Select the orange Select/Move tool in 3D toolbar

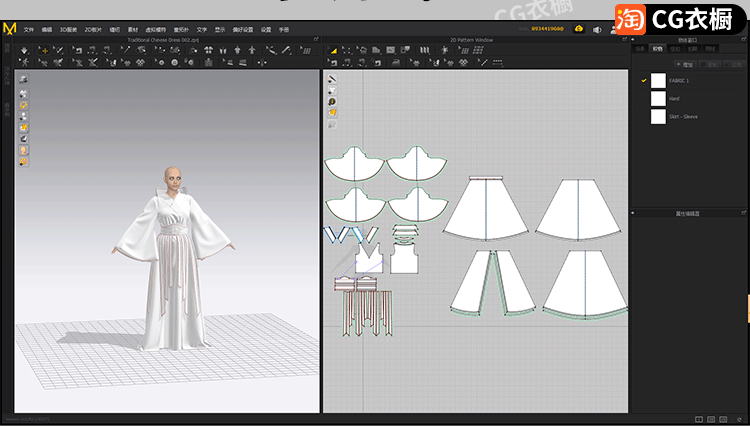point(43,50)
